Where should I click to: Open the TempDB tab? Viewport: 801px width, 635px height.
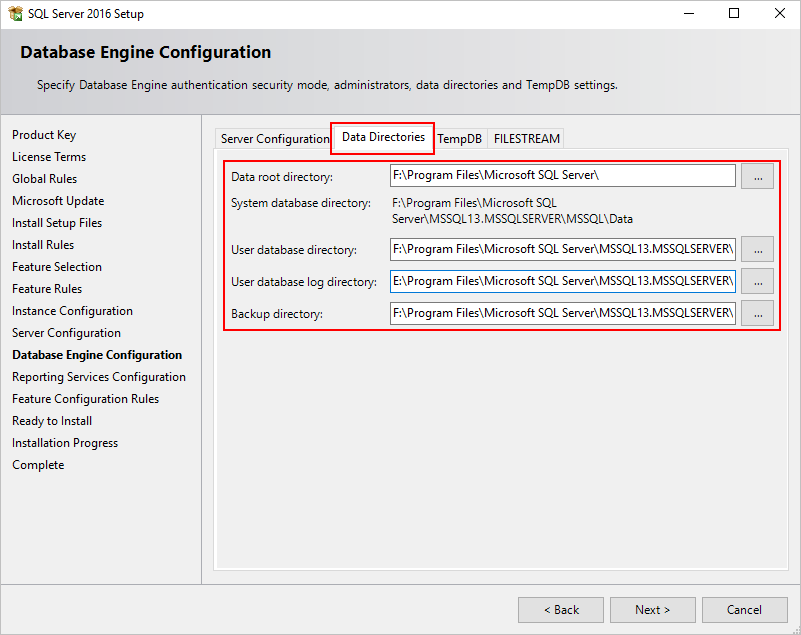pyautogui.click(x=459, y=139)
